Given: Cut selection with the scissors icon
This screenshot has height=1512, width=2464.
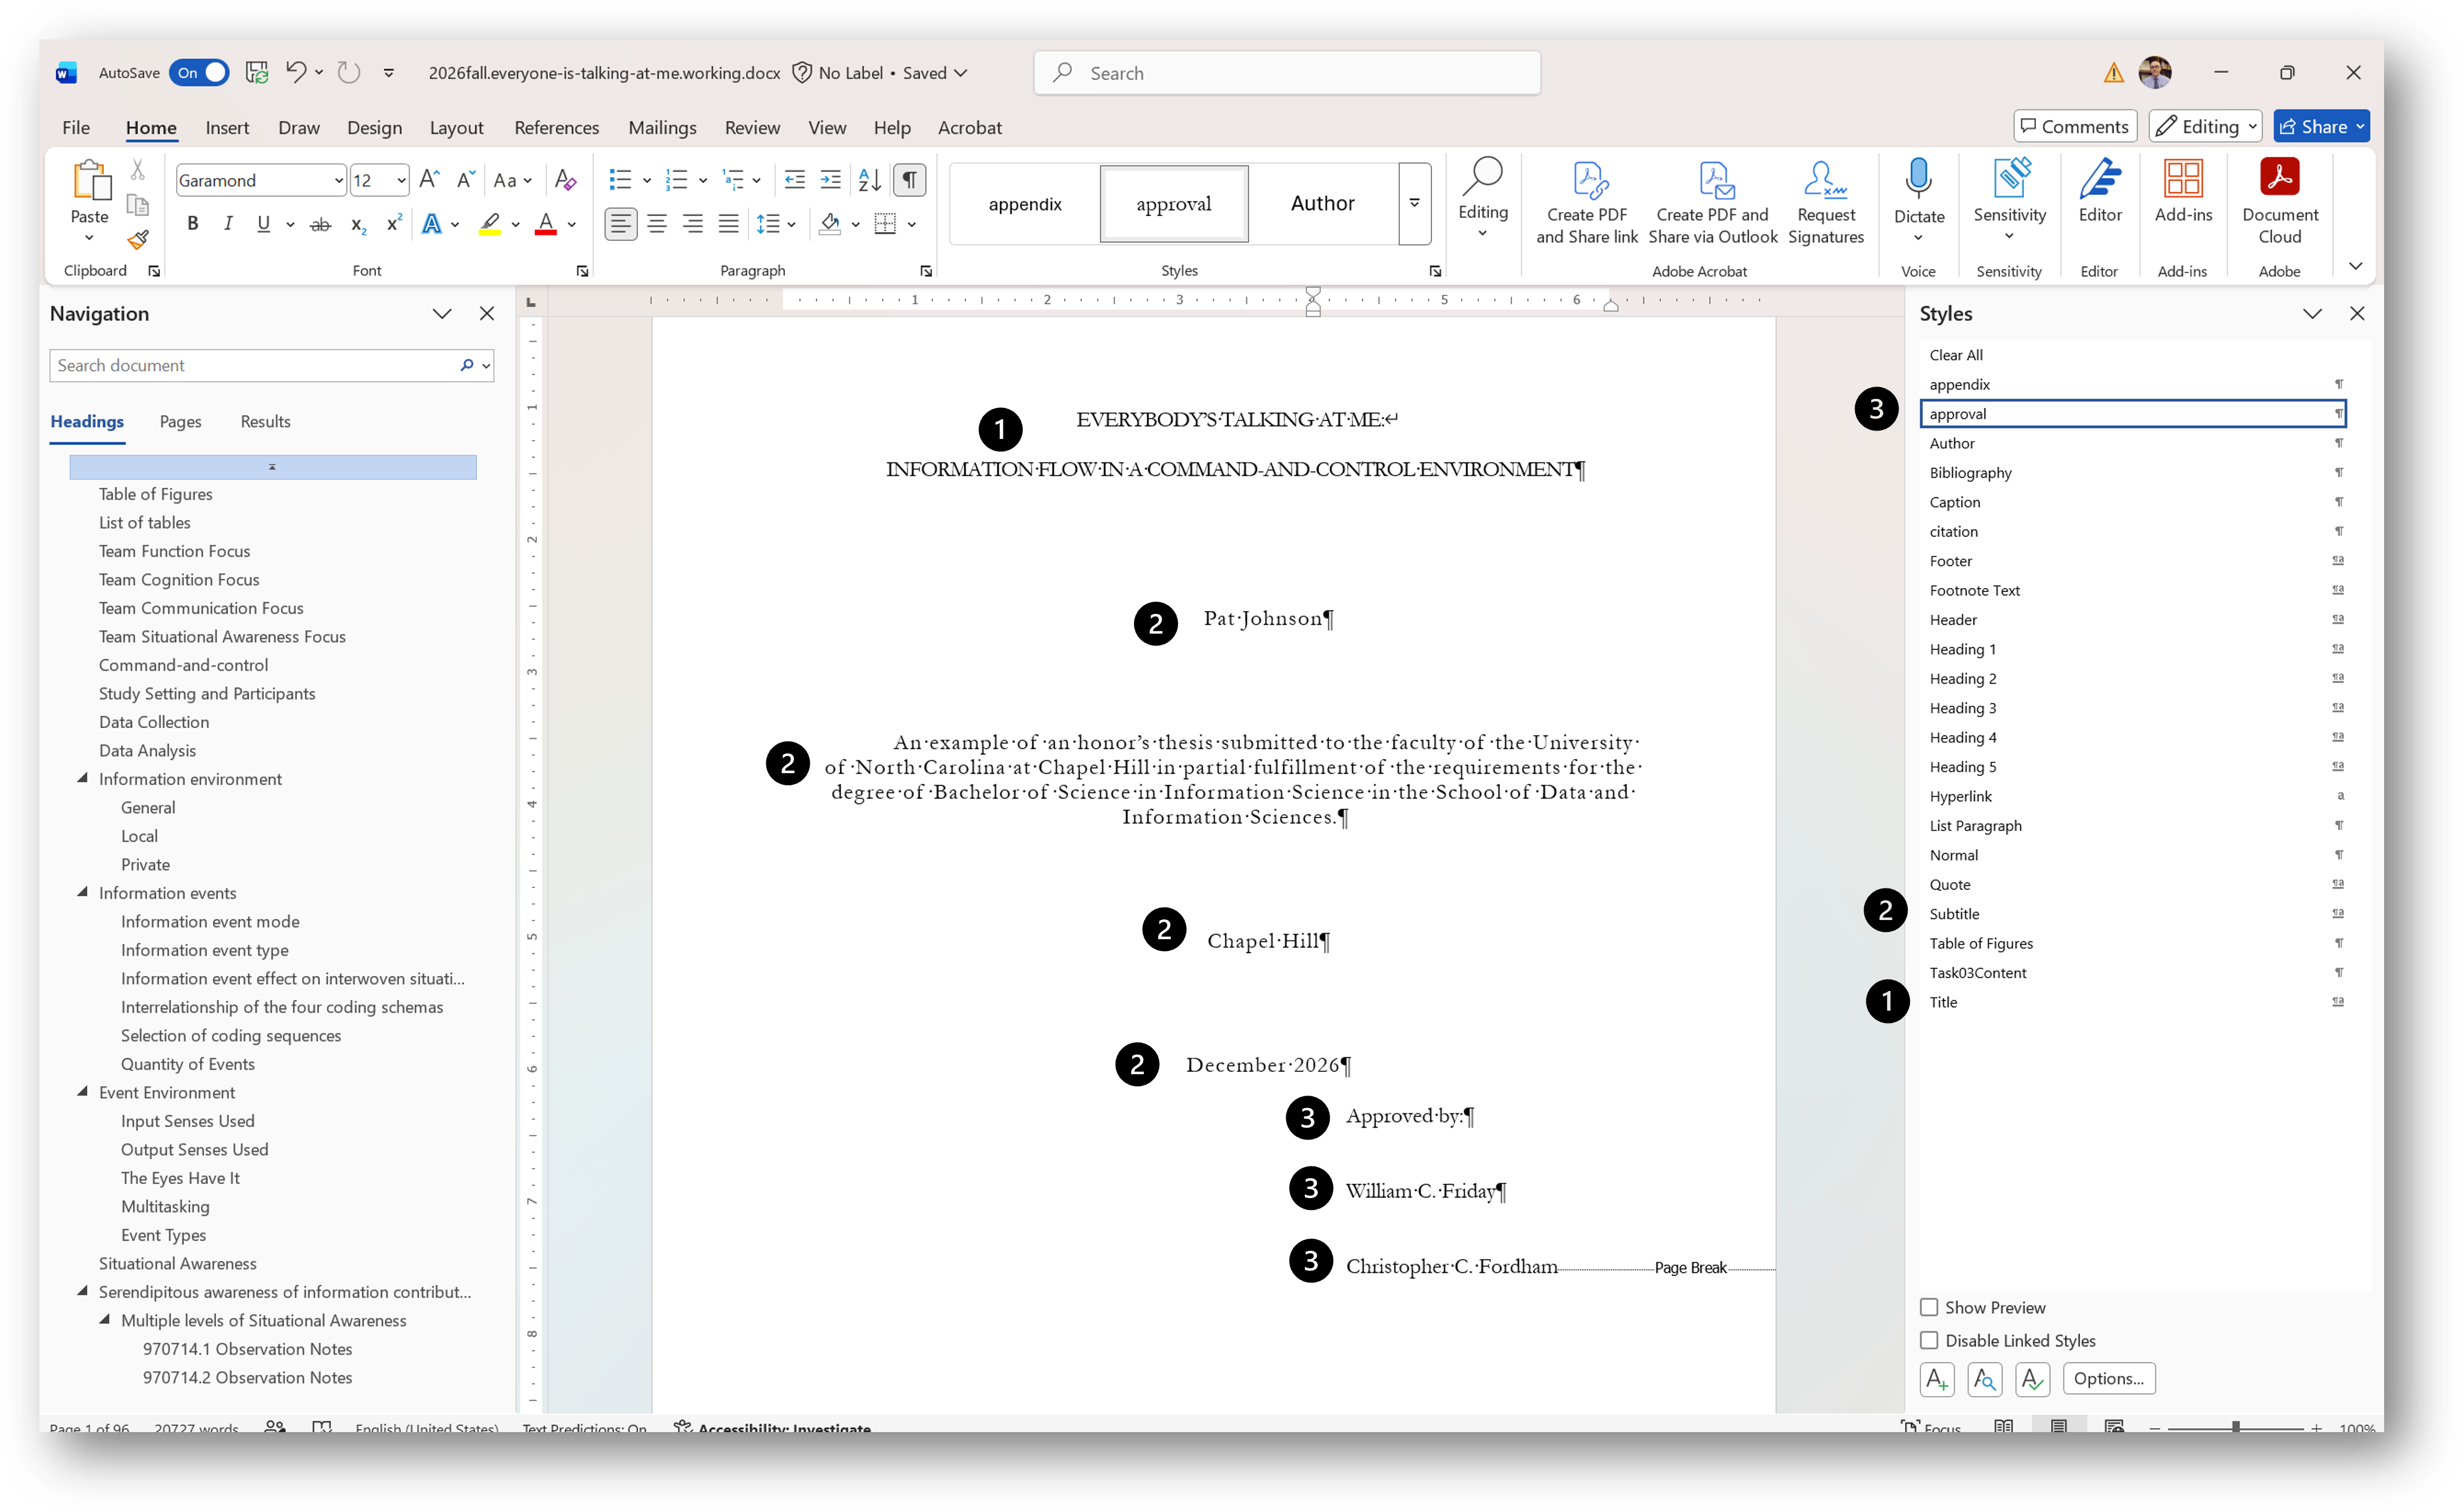Looking at the screenshot, I should (x=138, y=170).
